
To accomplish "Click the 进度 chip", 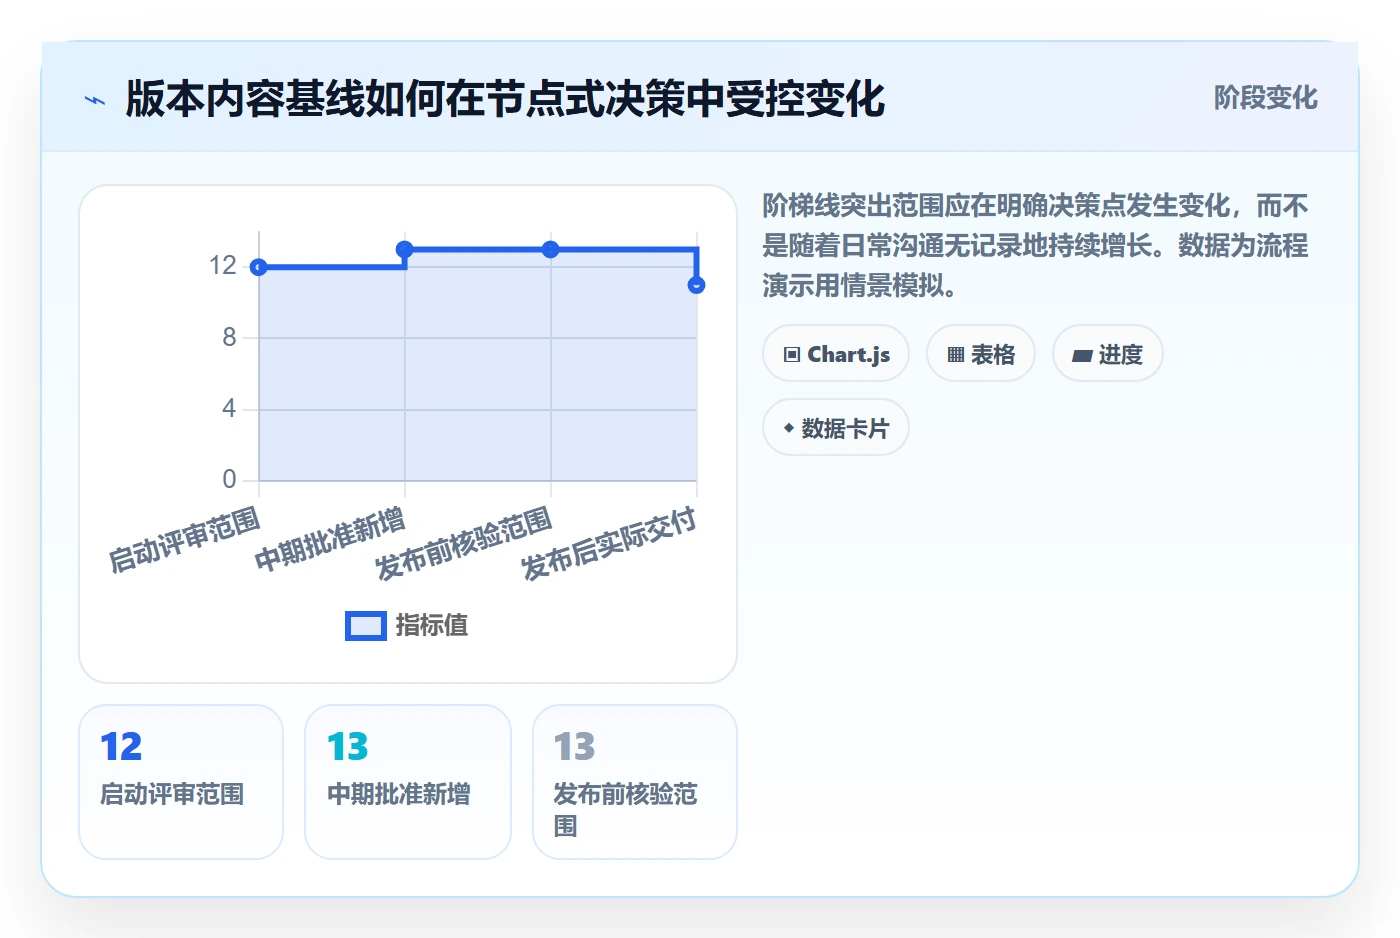I will (1108, 354).
